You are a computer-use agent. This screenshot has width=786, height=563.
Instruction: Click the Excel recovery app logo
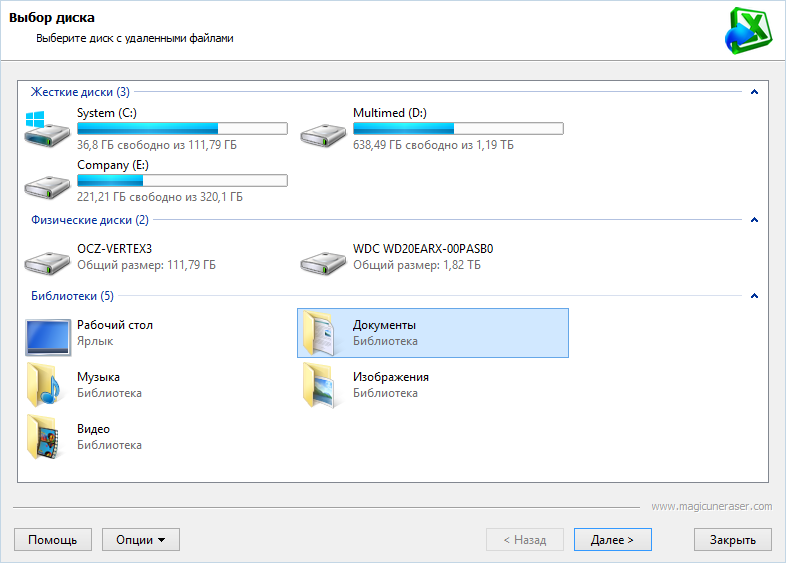(749, 30)
